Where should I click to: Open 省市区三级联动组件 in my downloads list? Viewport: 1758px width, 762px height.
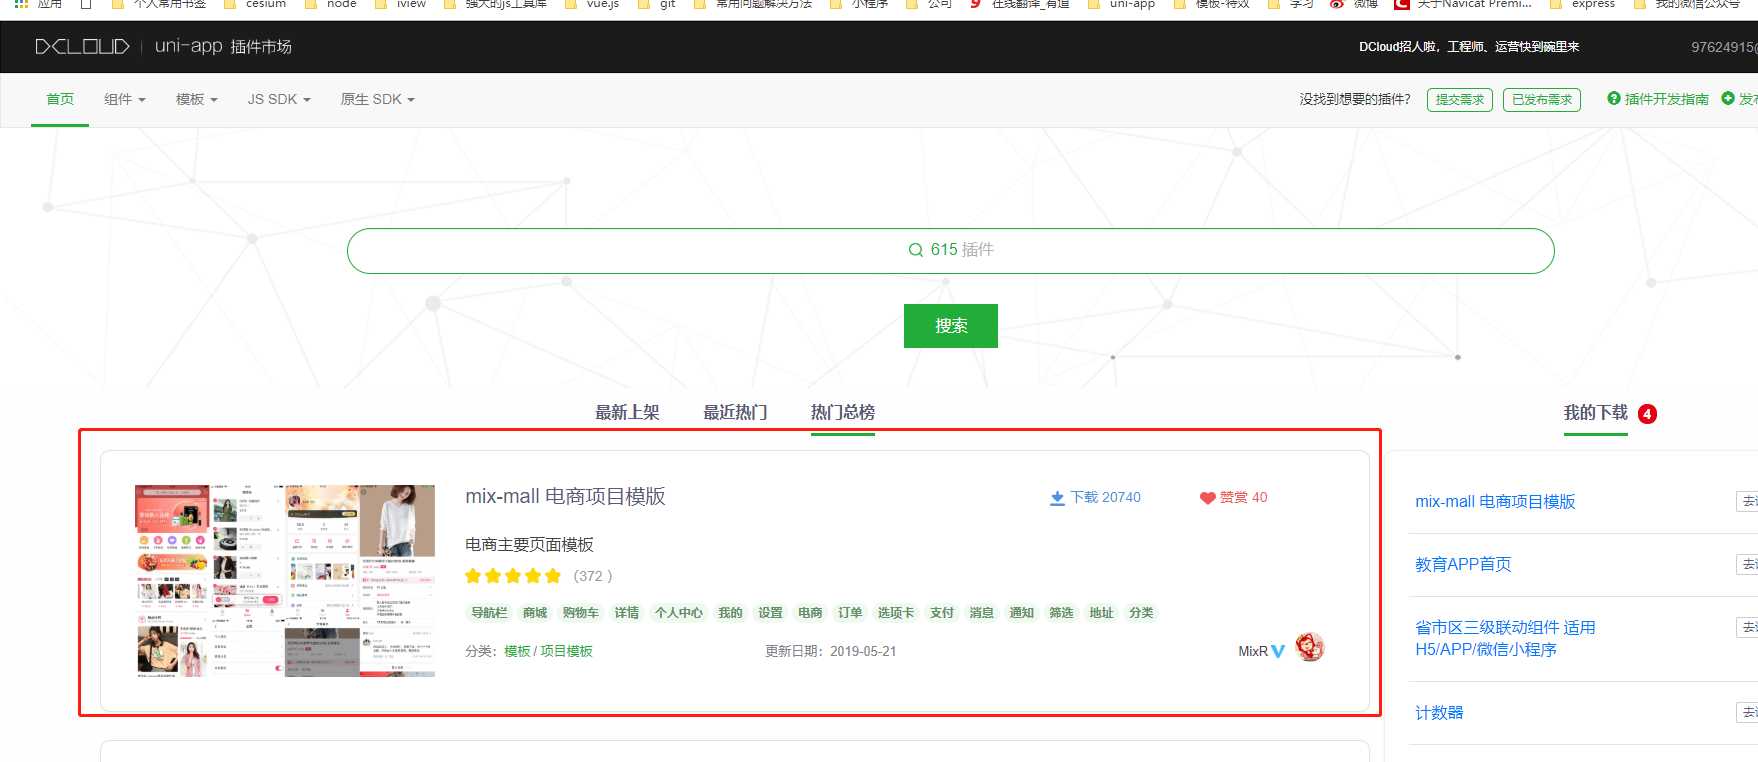pos(1505,639)
